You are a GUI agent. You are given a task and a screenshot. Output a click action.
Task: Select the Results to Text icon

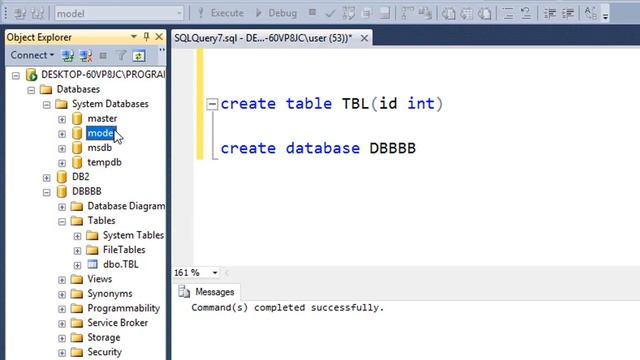click(449, 13)
